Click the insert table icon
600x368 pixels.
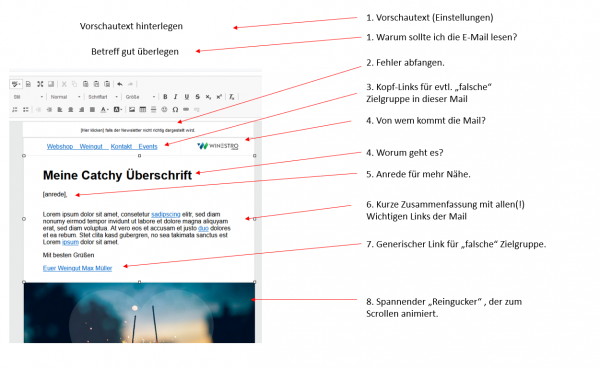pos(142,109)
